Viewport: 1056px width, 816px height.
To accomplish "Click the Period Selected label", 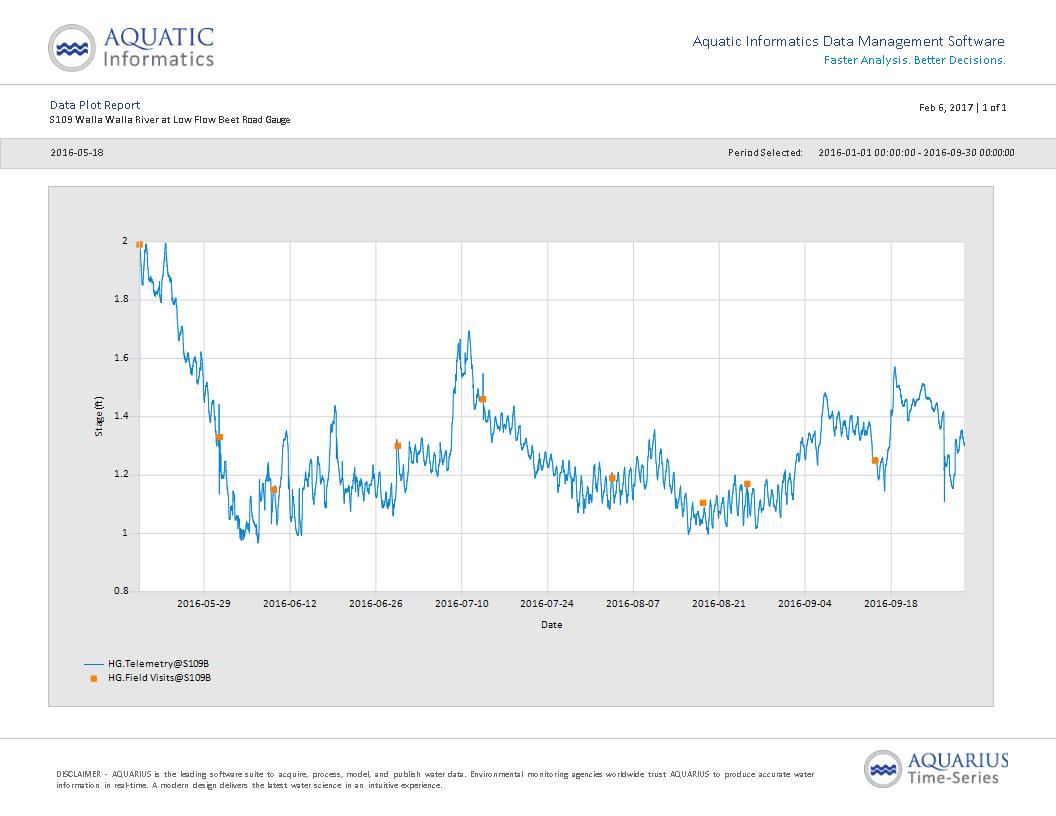I will click(x=765, y=153).
